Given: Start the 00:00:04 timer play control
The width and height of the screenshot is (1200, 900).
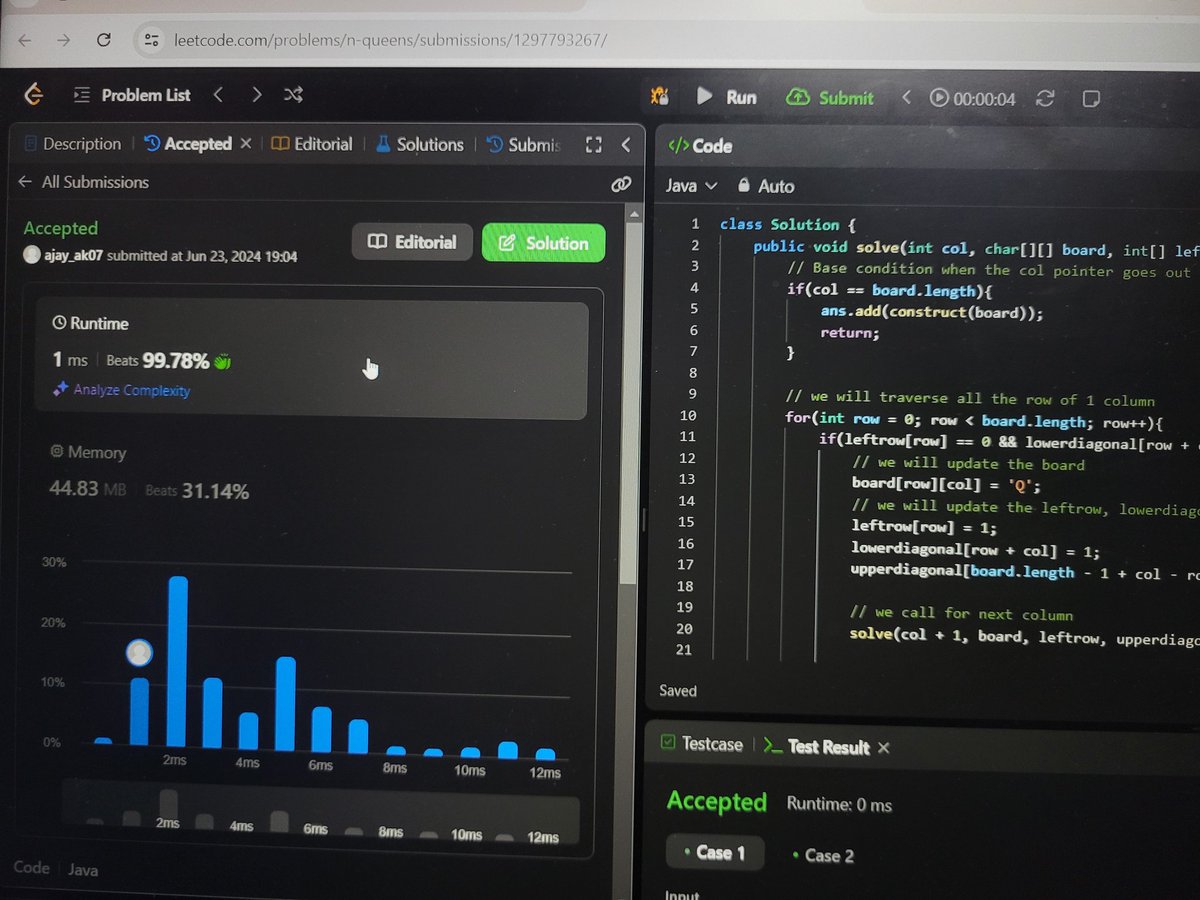Looking at the screenshot, I should coord(939,98).
